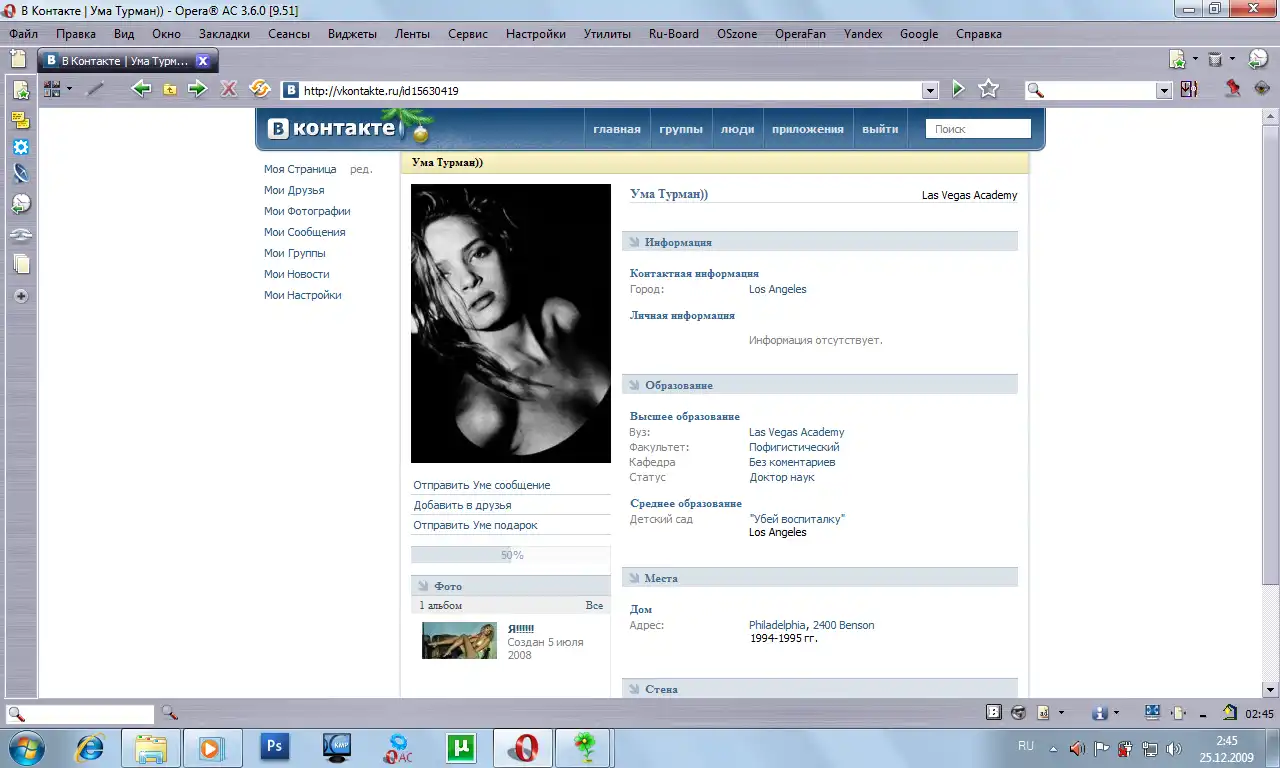
Task: Bookmark page with the star icon
Action: tap(989, 89)
